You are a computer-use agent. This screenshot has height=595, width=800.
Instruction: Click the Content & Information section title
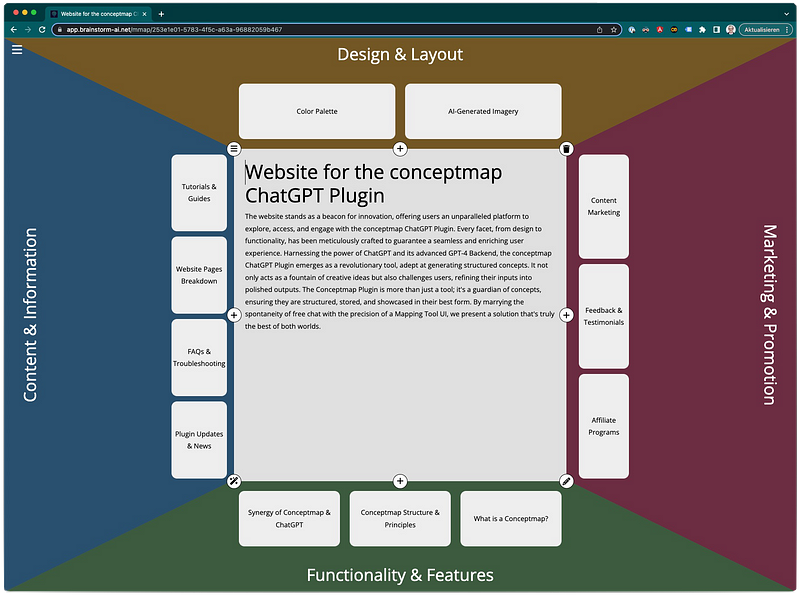(x=30, y=315)
